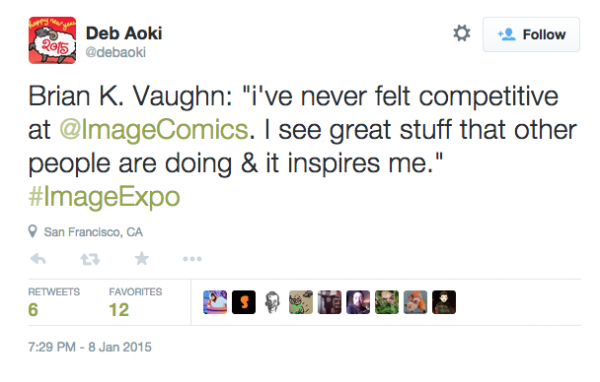This screenshot has width=600, height=382.
Task: Open the more options ellipsis menu
Action: (x=192, y=259)
